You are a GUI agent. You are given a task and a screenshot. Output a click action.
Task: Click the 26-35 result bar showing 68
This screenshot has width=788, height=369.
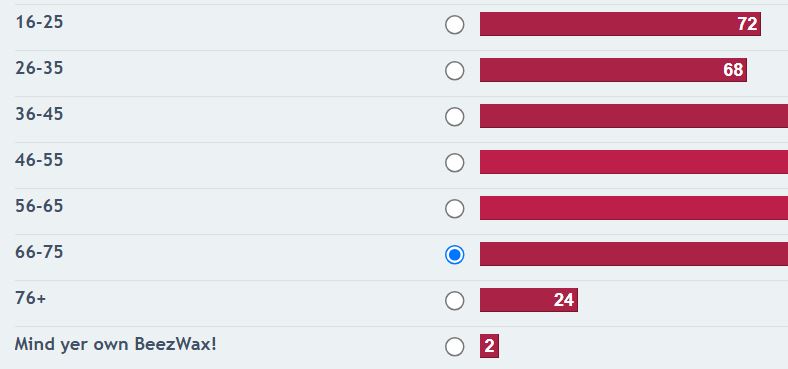pyautogui.click(x=613, y=70)
